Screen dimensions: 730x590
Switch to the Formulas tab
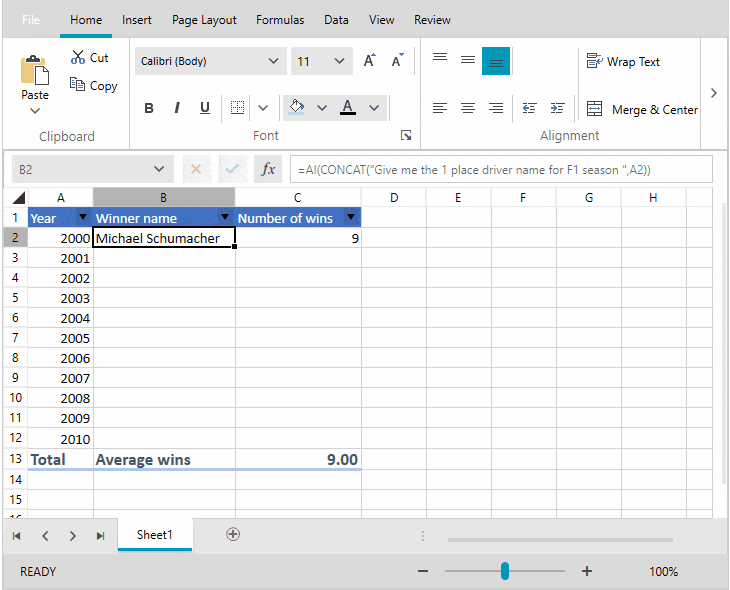280,20
